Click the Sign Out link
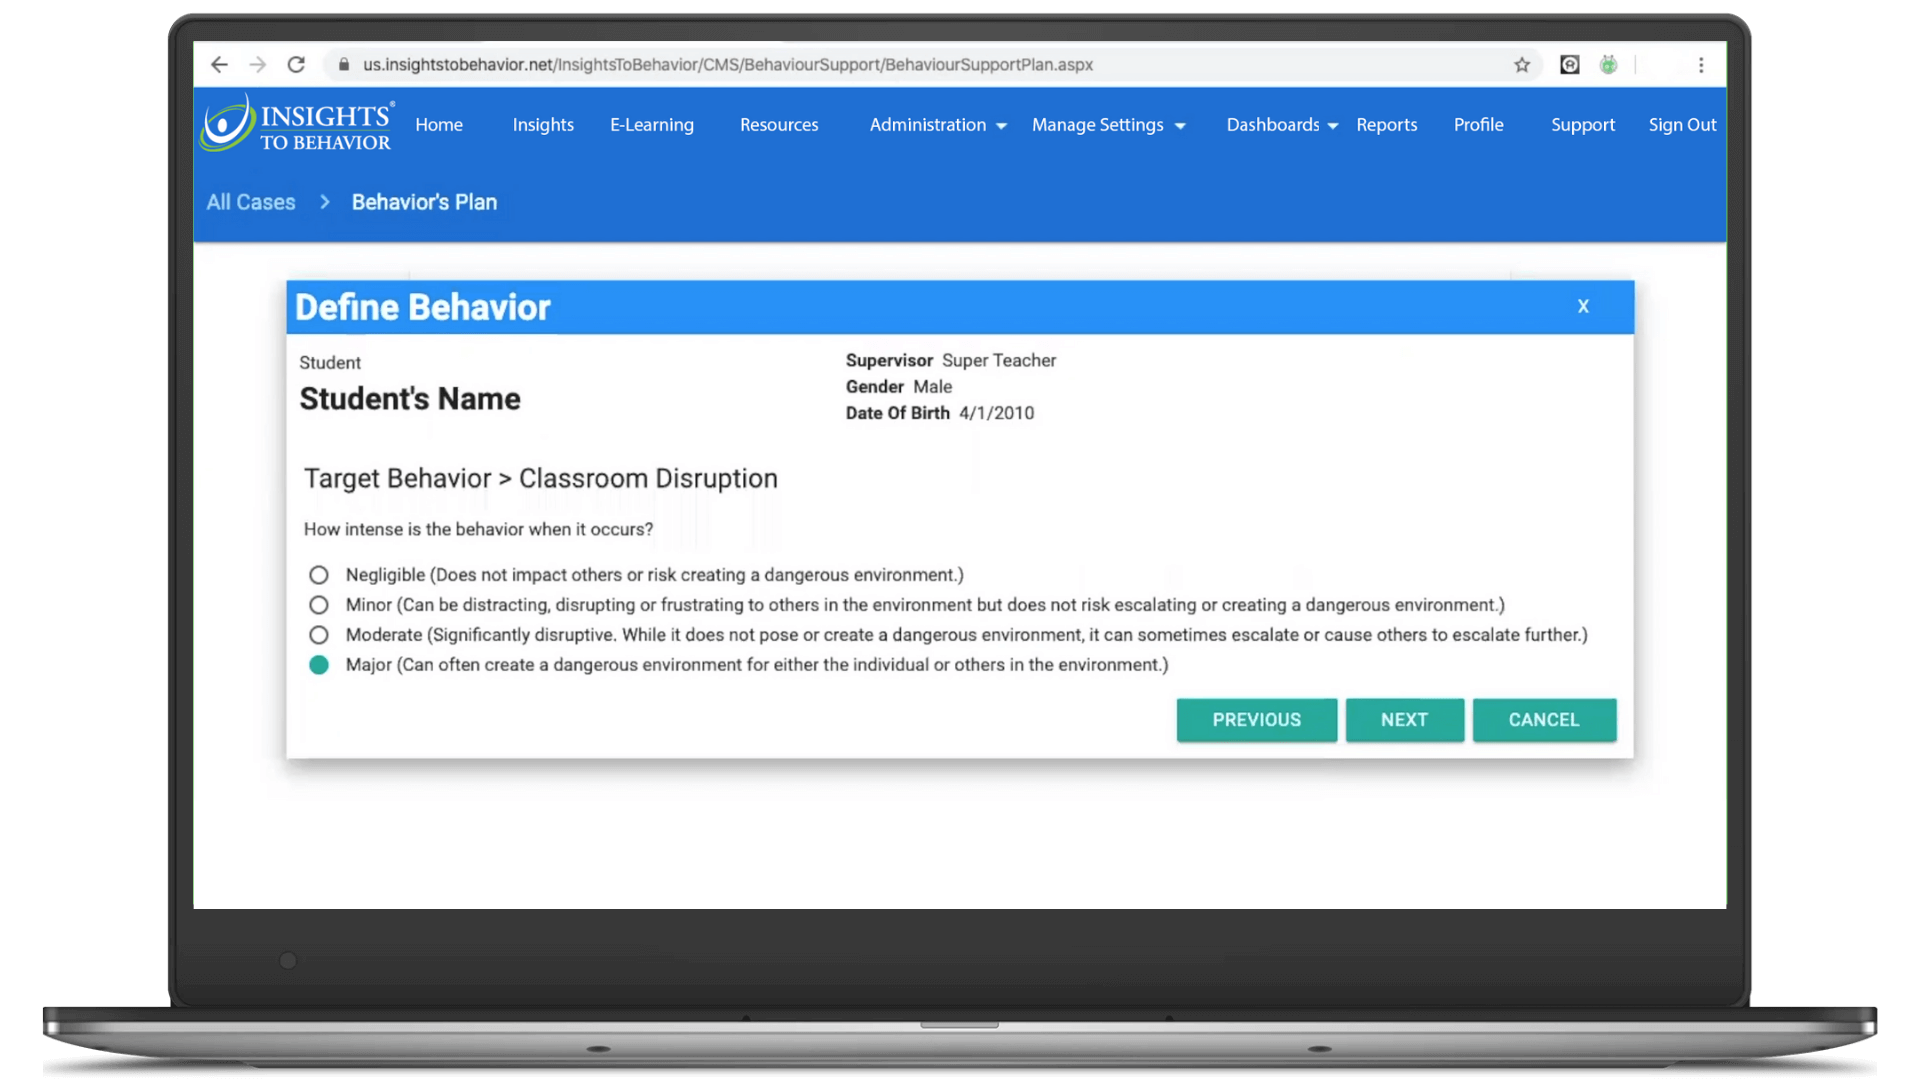1920x1080 pixels. [1682, 125]
